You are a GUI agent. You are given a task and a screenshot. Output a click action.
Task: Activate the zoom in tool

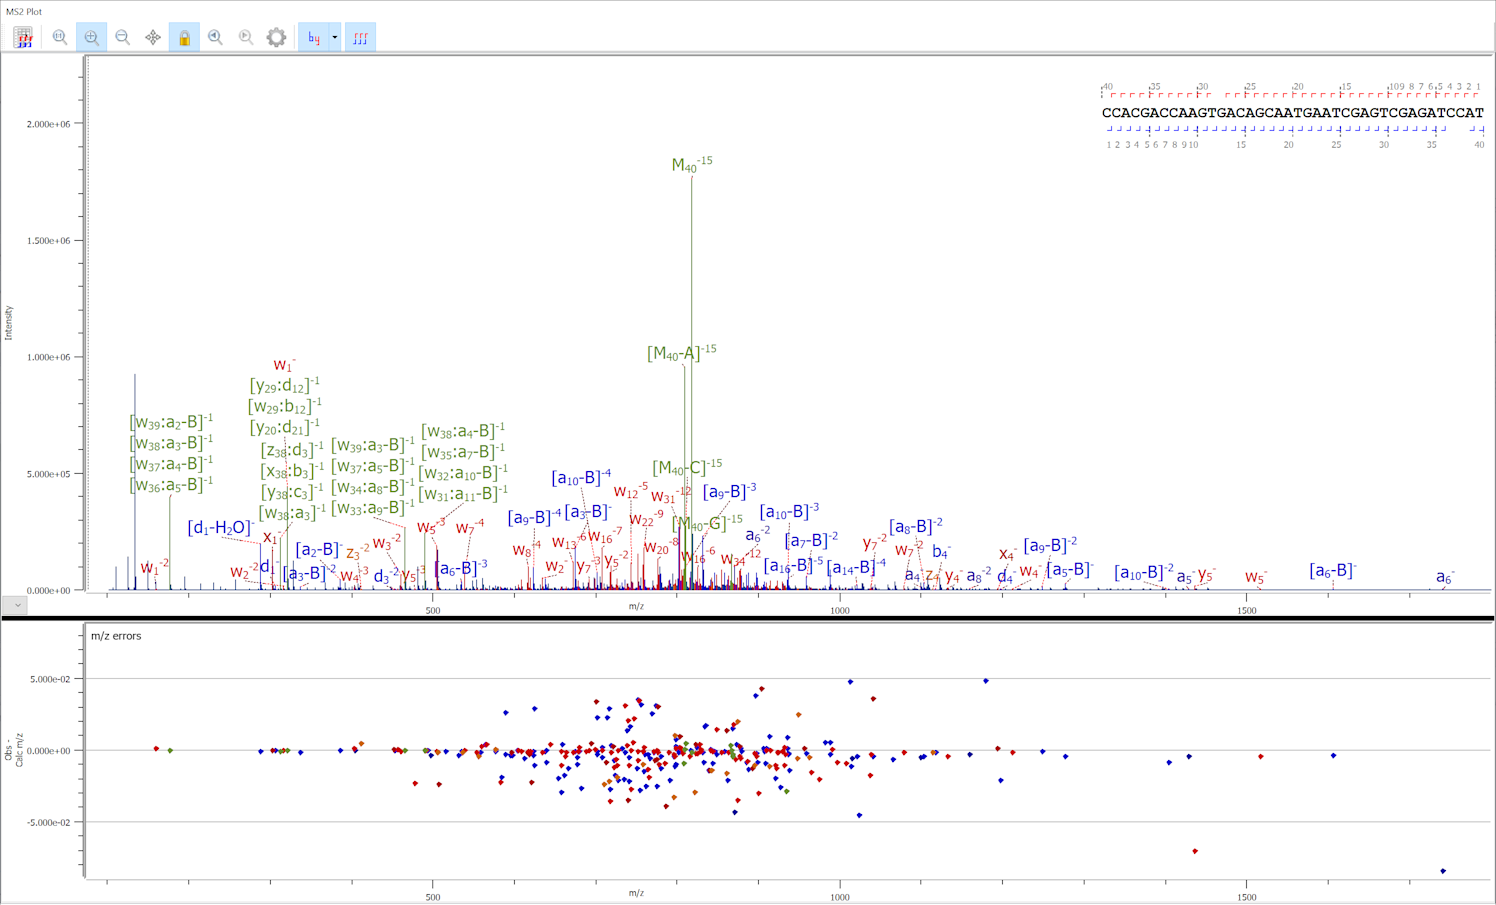(x=91, y=38)
